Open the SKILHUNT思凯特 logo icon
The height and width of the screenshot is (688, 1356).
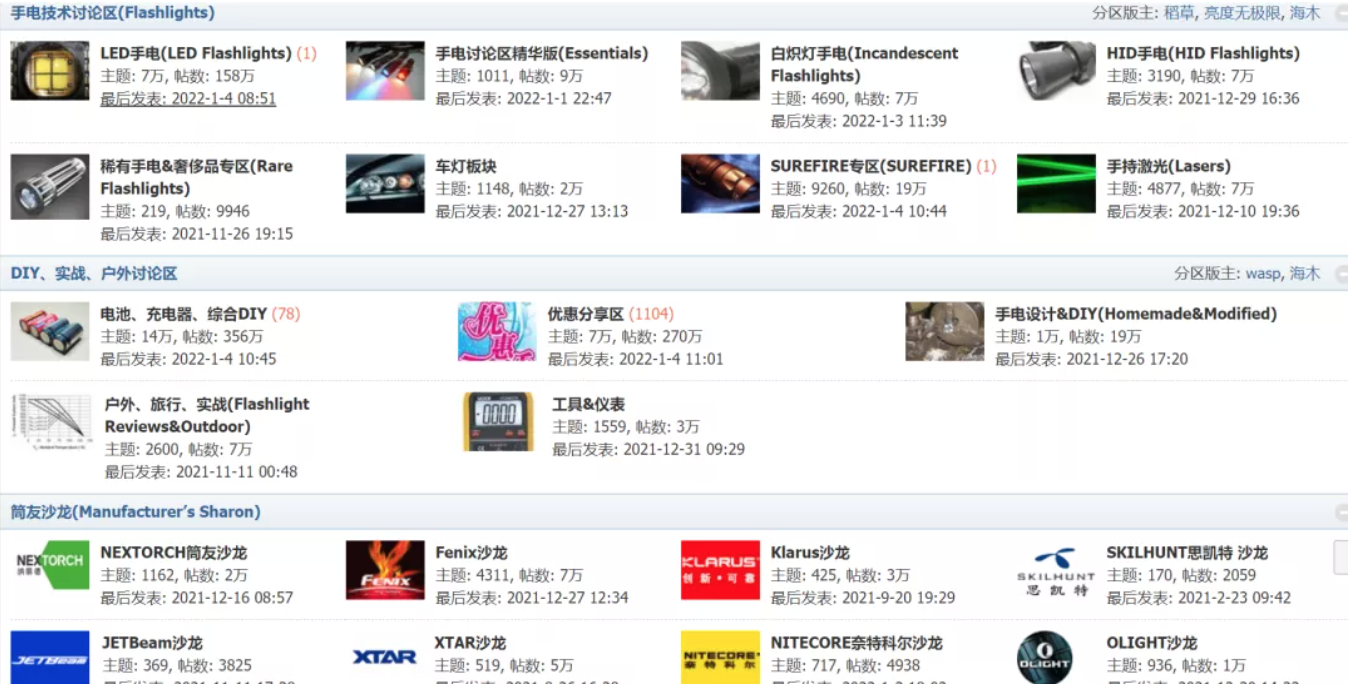tap(1056, 570)
